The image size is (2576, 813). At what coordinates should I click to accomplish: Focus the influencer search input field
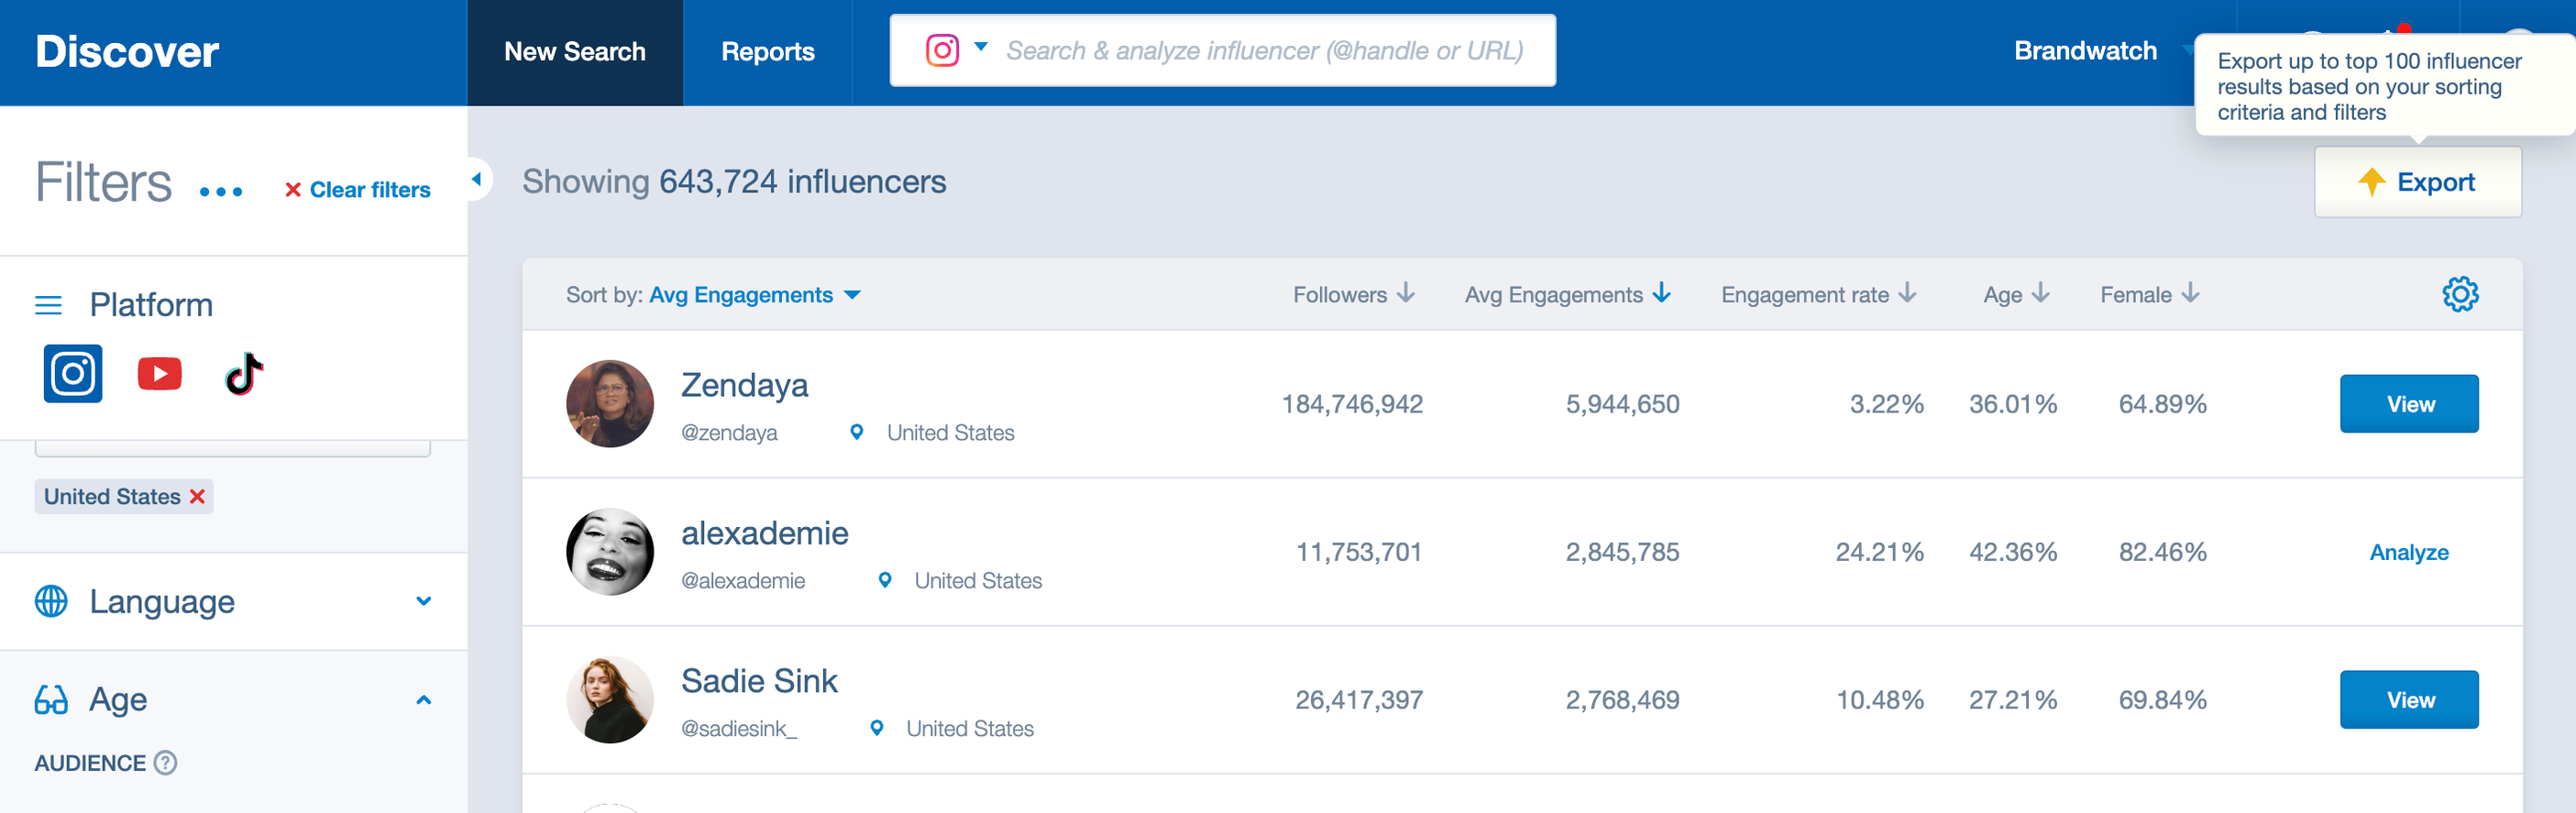(1265, 51)
